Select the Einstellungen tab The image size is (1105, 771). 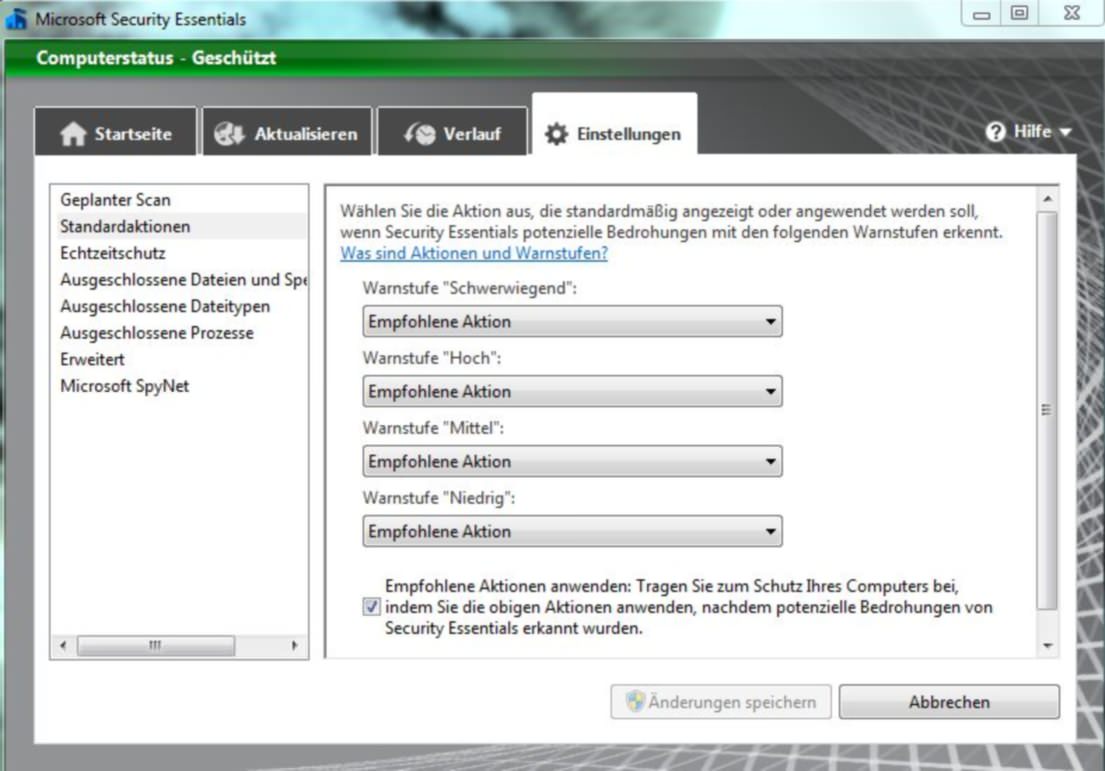click(615, 125)
